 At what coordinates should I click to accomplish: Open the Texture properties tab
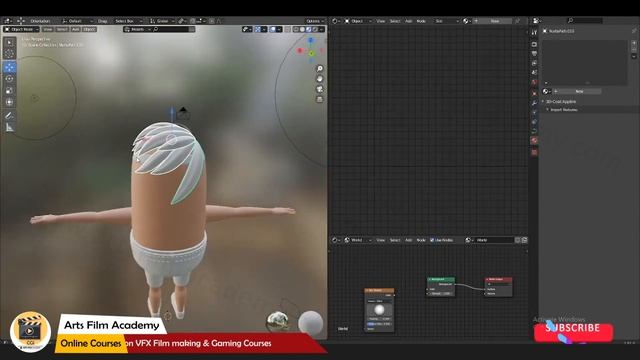pos(534,152)
